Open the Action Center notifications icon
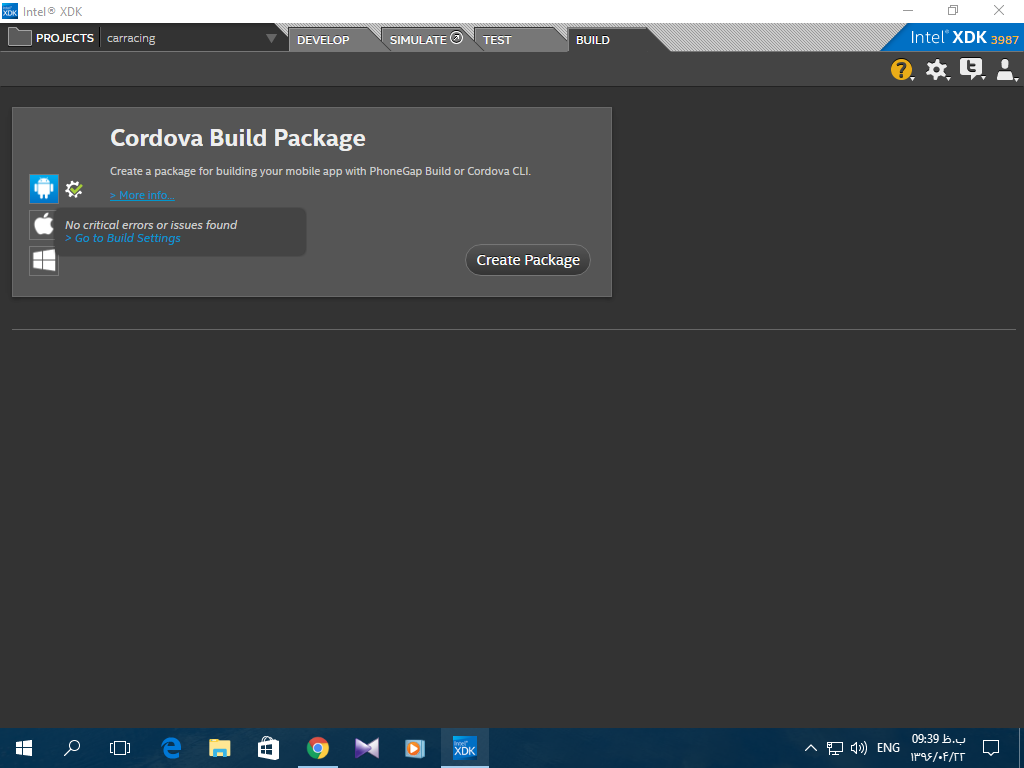The image size is (1024, 768). 991,748
